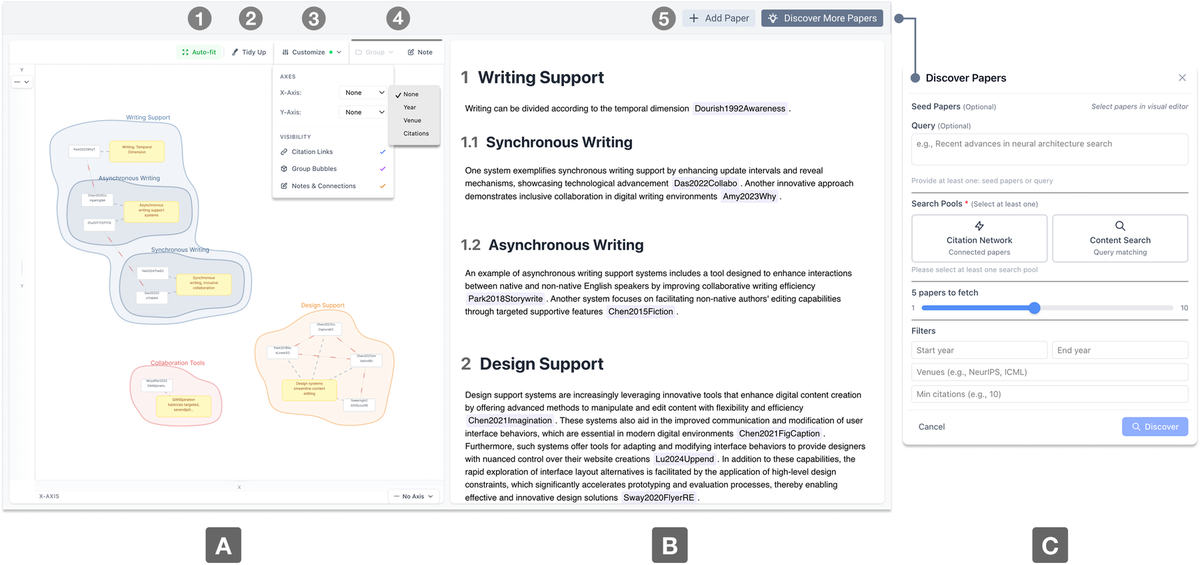This screenshot has width=1200, height=565.
Task: Click the Chen2021FigCaption citation chip
Action: coord(780,434)
